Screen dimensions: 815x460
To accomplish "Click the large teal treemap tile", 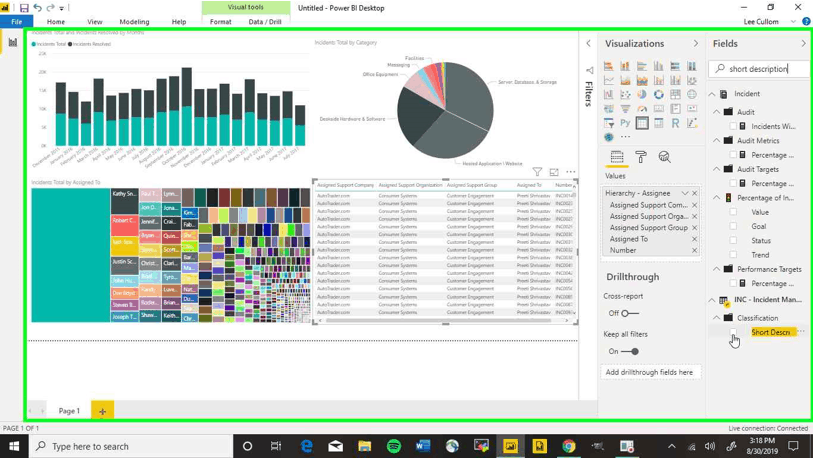I will (71, 255).
